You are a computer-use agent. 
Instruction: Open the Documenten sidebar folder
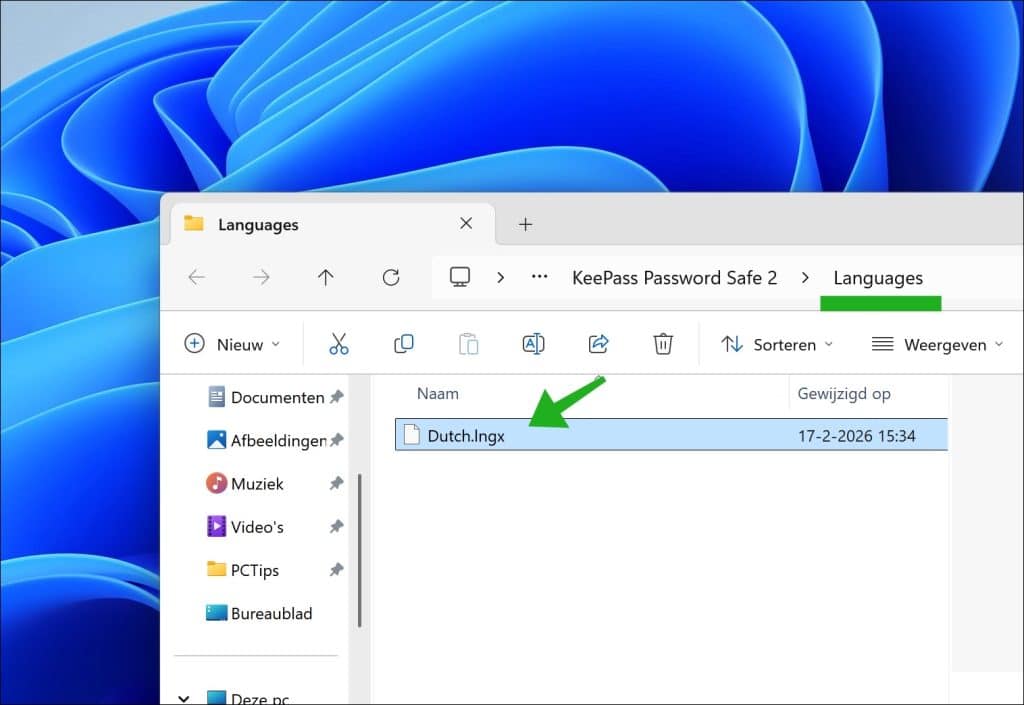tap(277, 397)
